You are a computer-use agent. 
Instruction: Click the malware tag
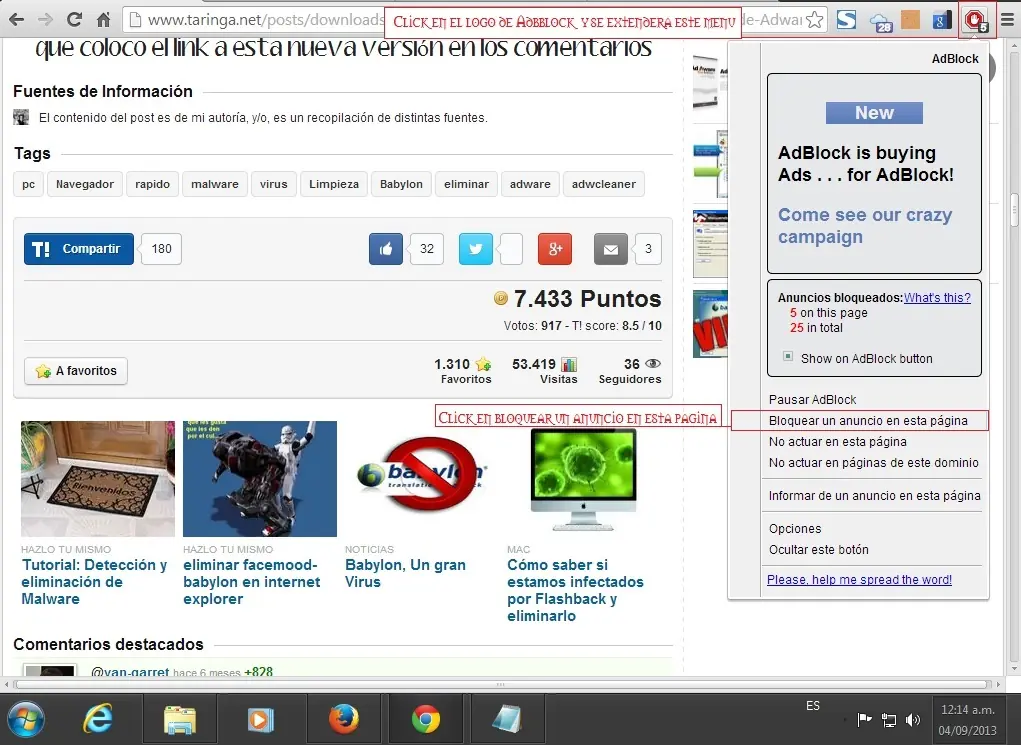coord(215,184)
